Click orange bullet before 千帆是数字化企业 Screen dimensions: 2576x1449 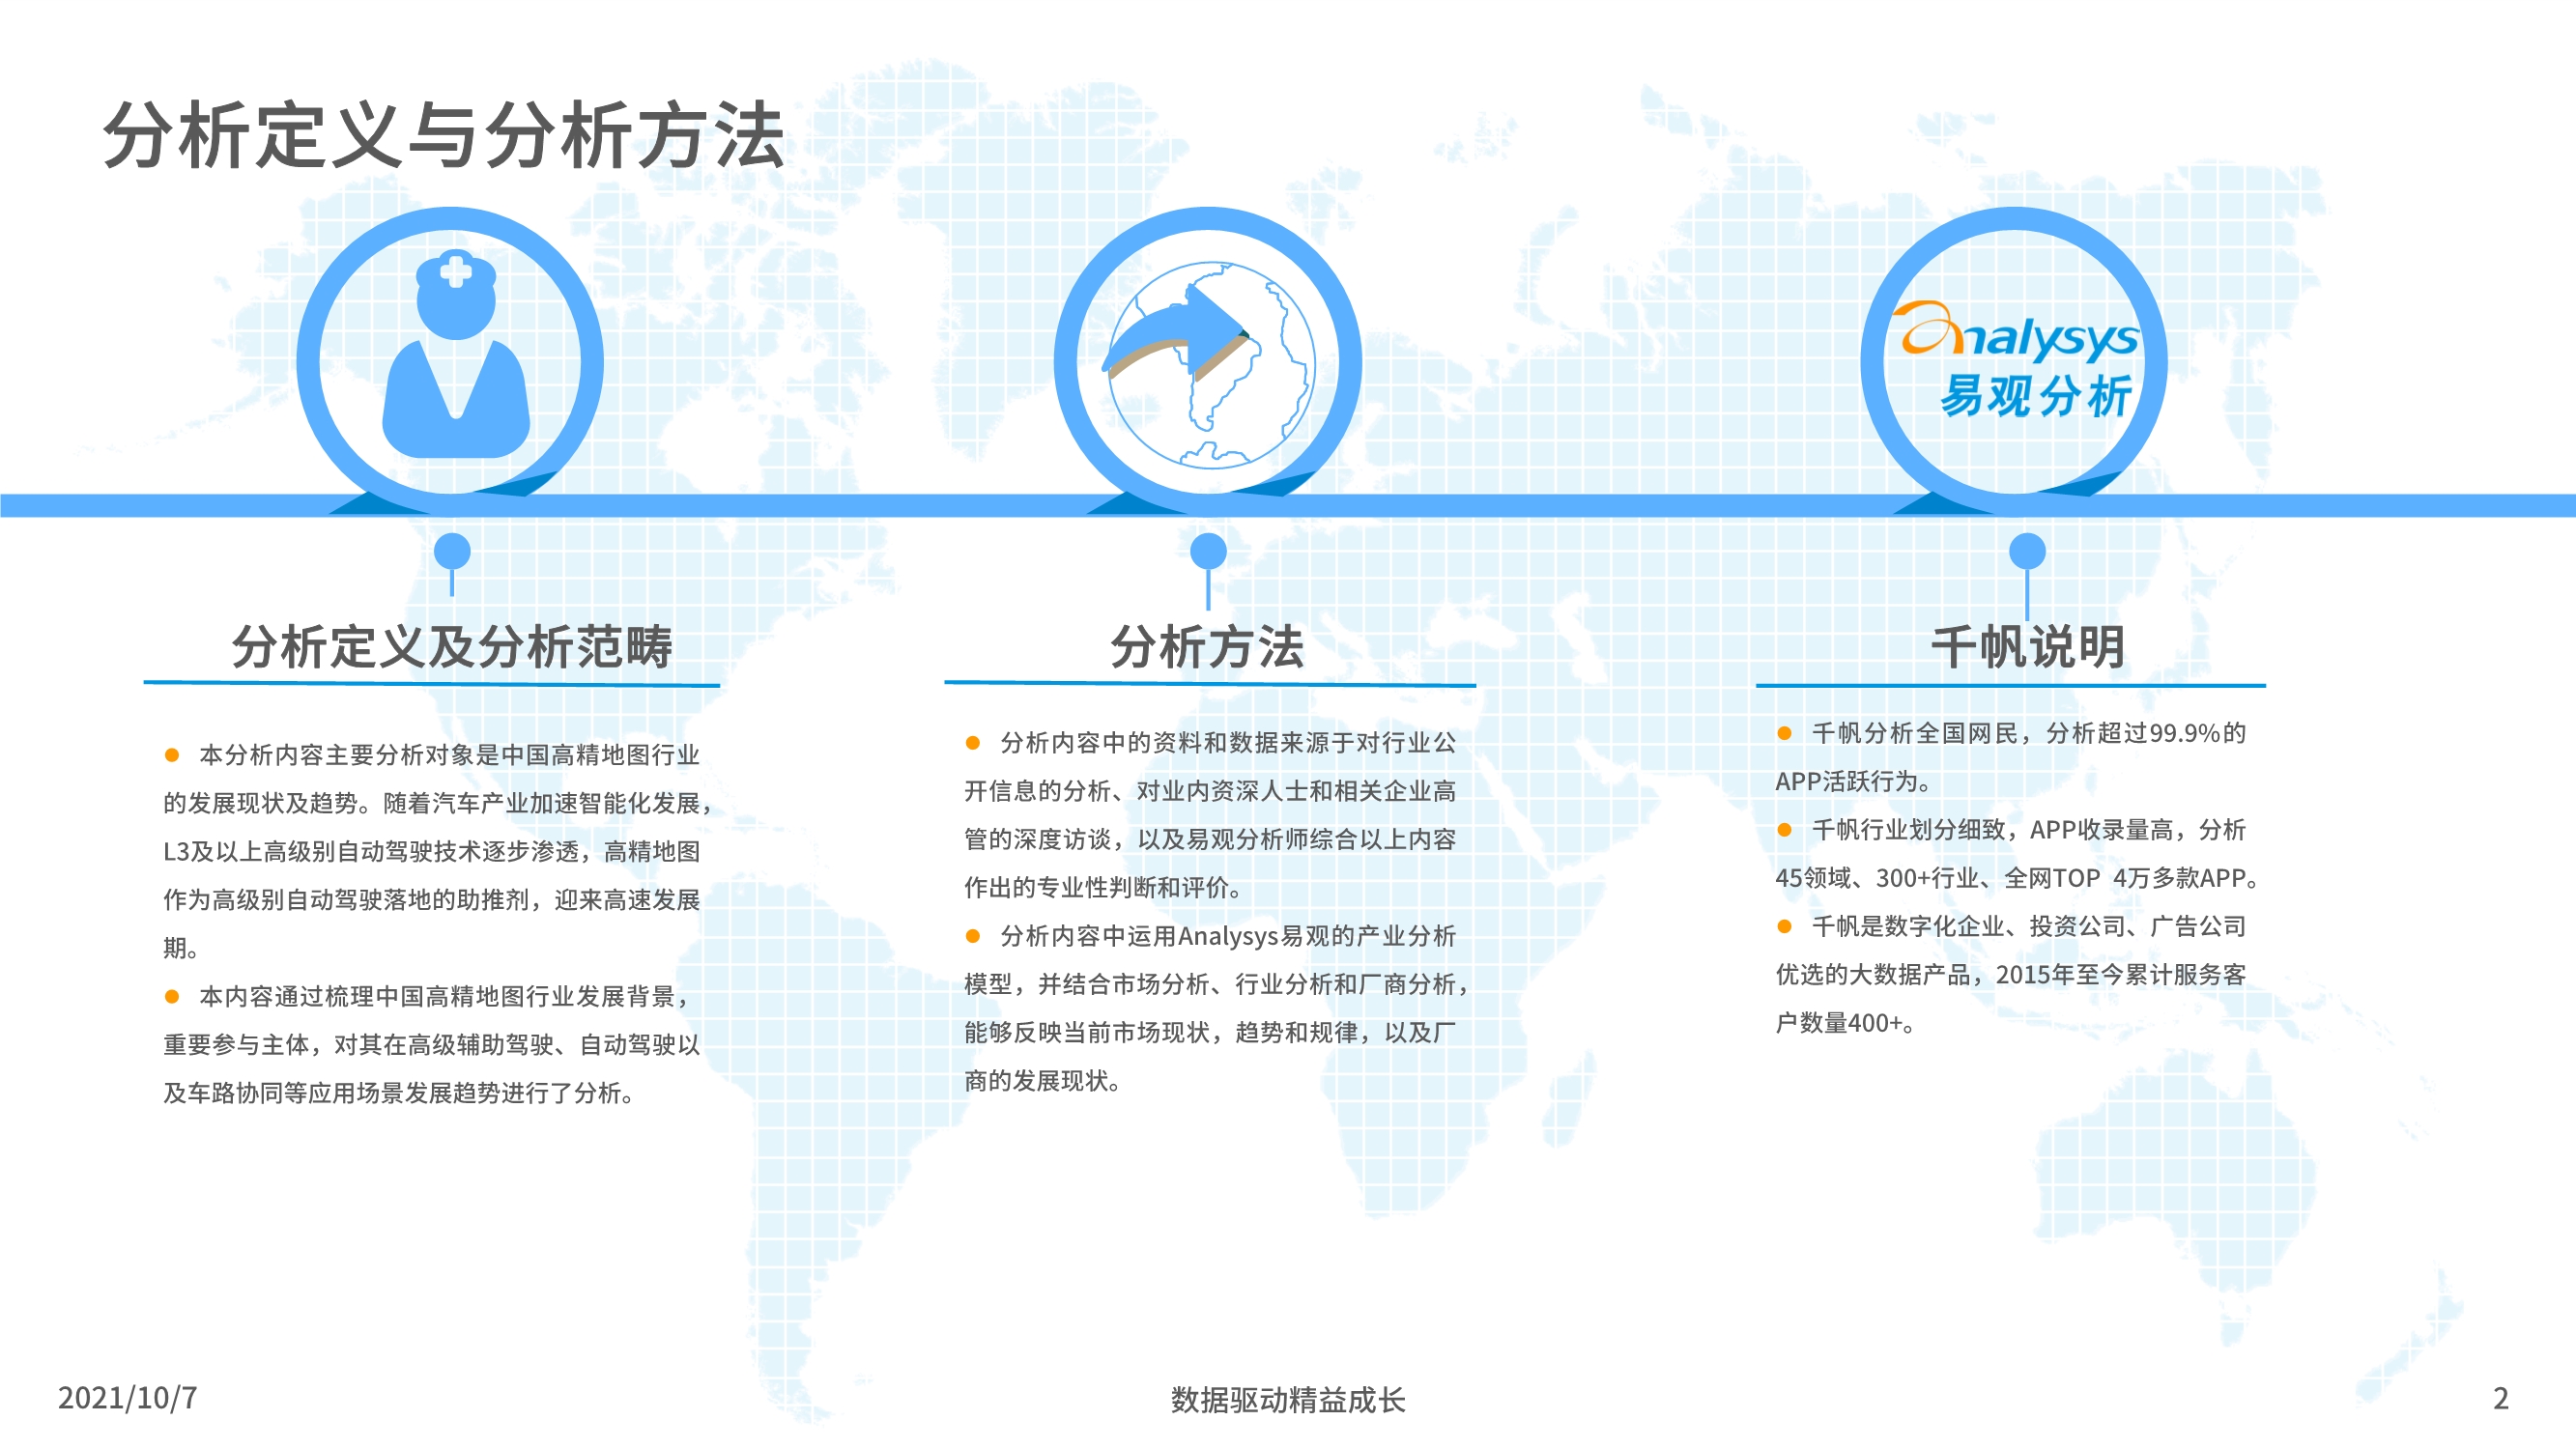pos(1784,926)
